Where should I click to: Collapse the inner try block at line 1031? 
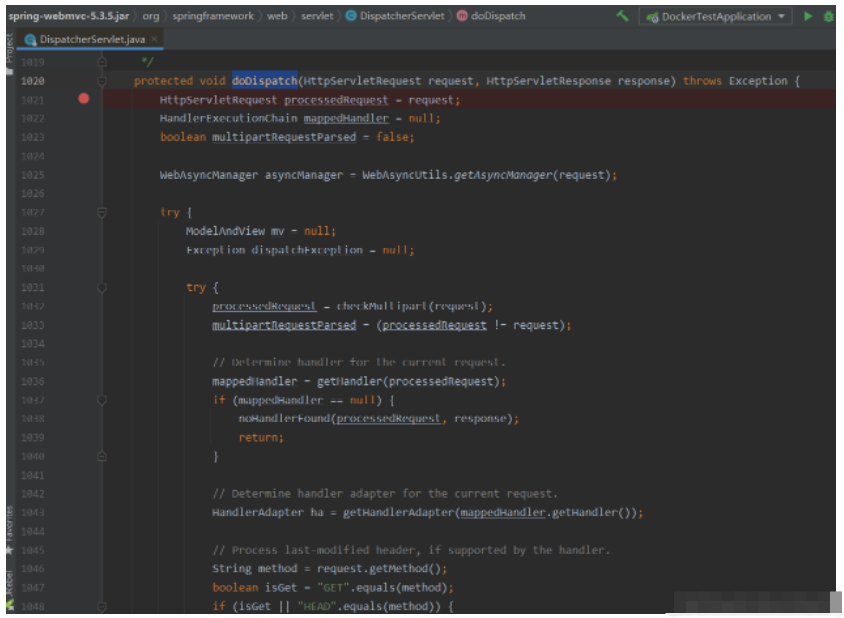102,287
